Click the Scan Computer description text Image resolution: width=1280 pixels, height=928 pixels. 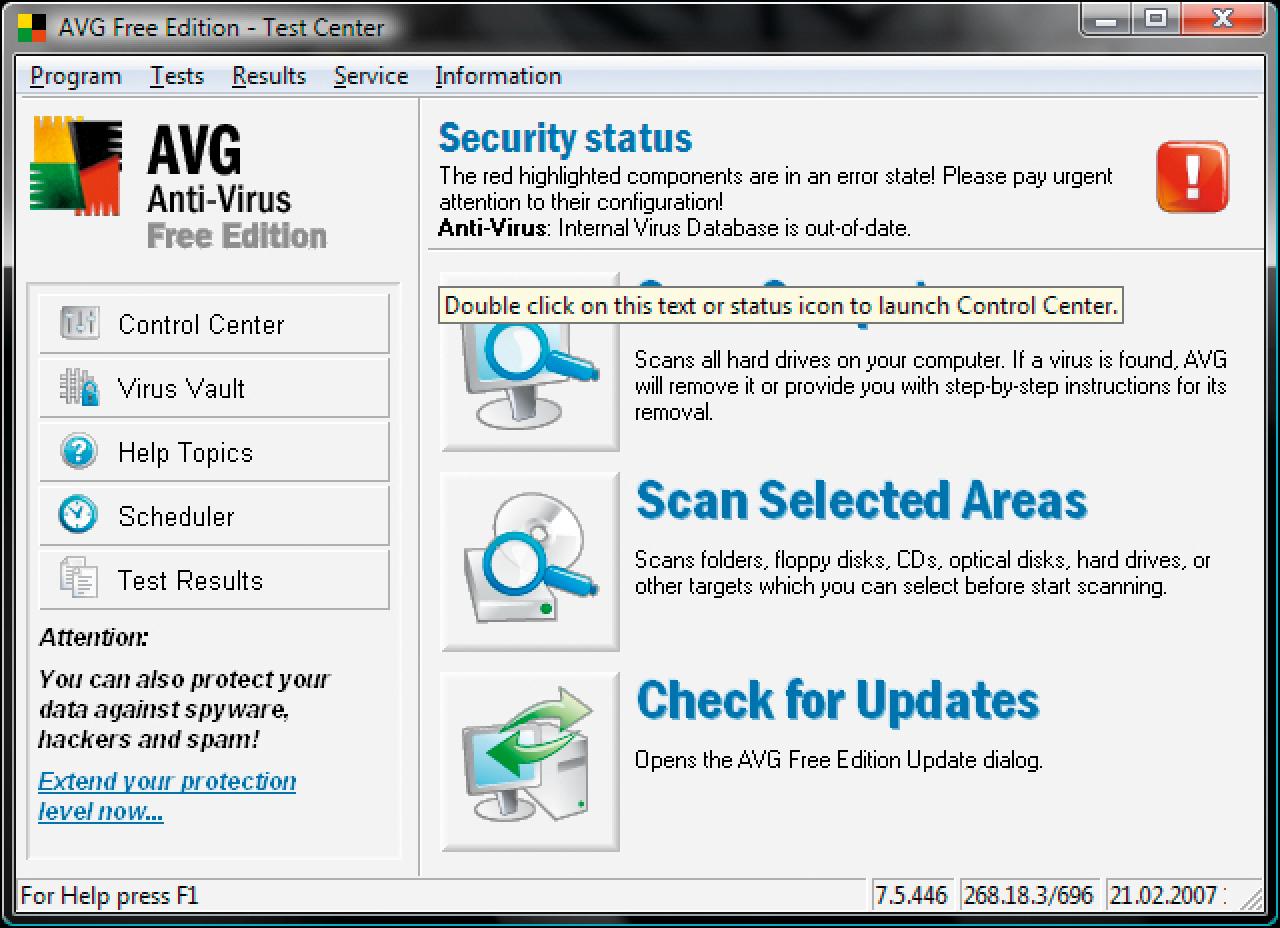tap(930, 385)
